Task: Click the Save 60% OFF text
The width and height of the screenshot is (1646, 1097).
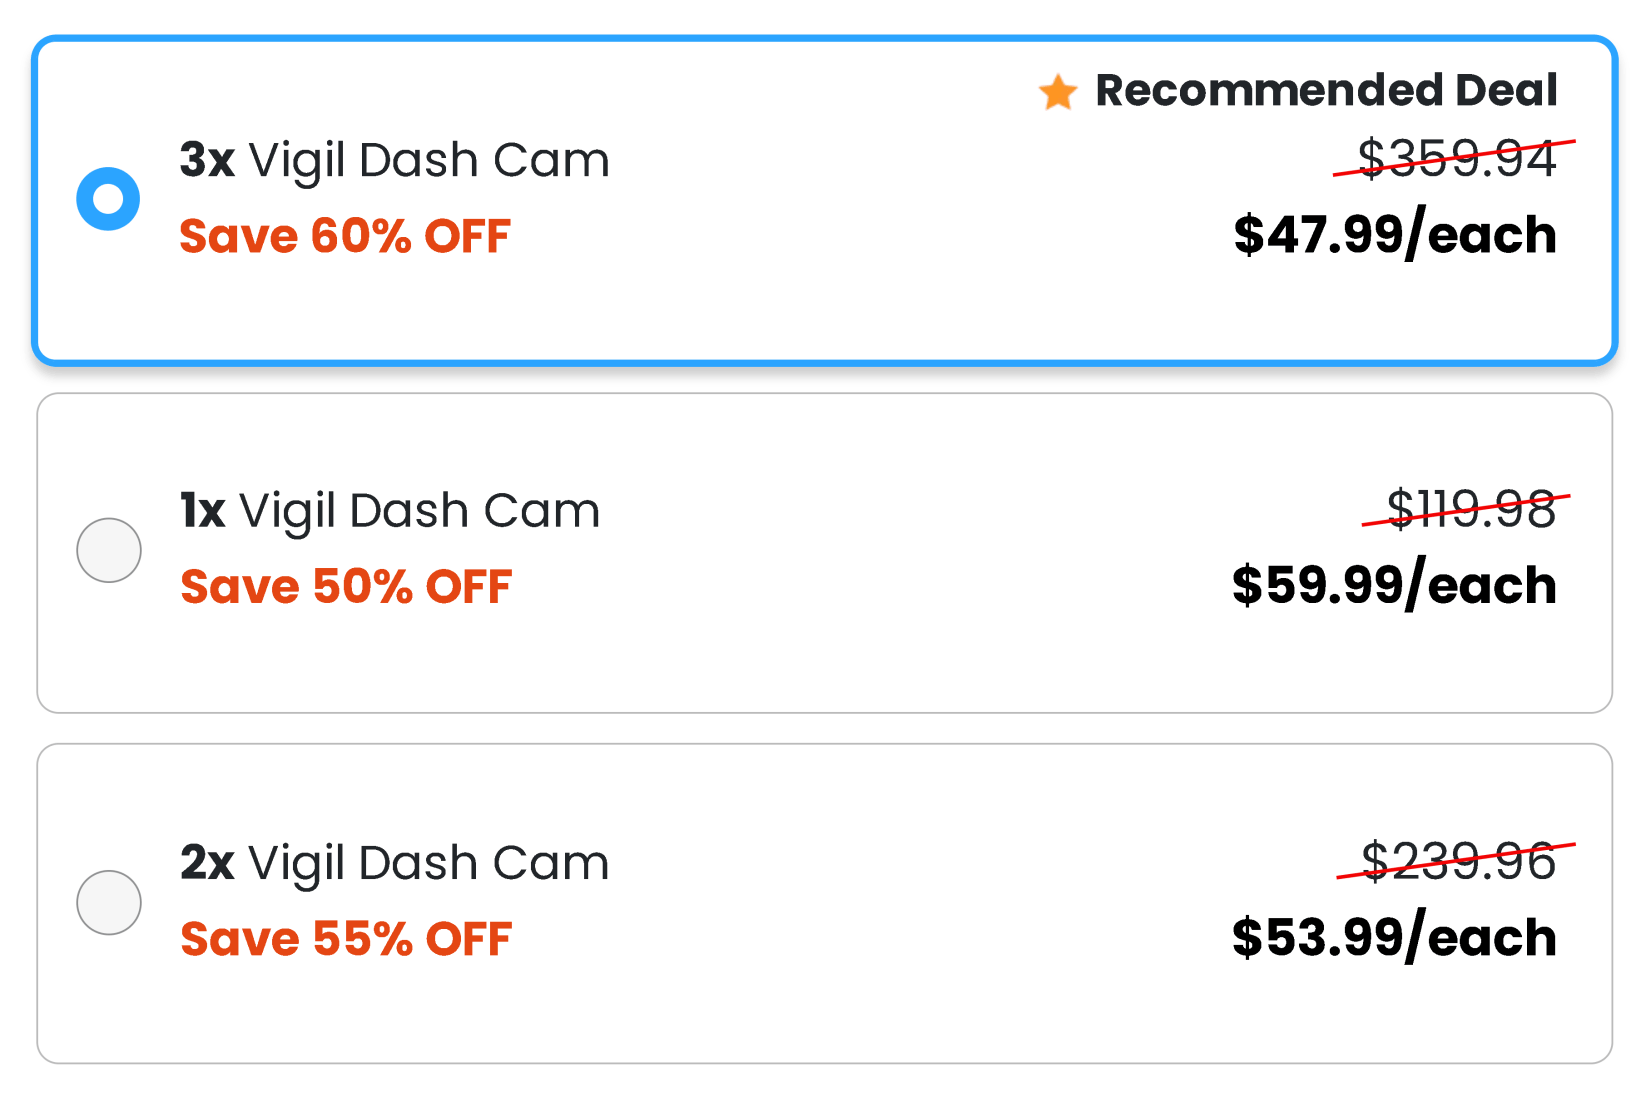Action: (344, 236)
